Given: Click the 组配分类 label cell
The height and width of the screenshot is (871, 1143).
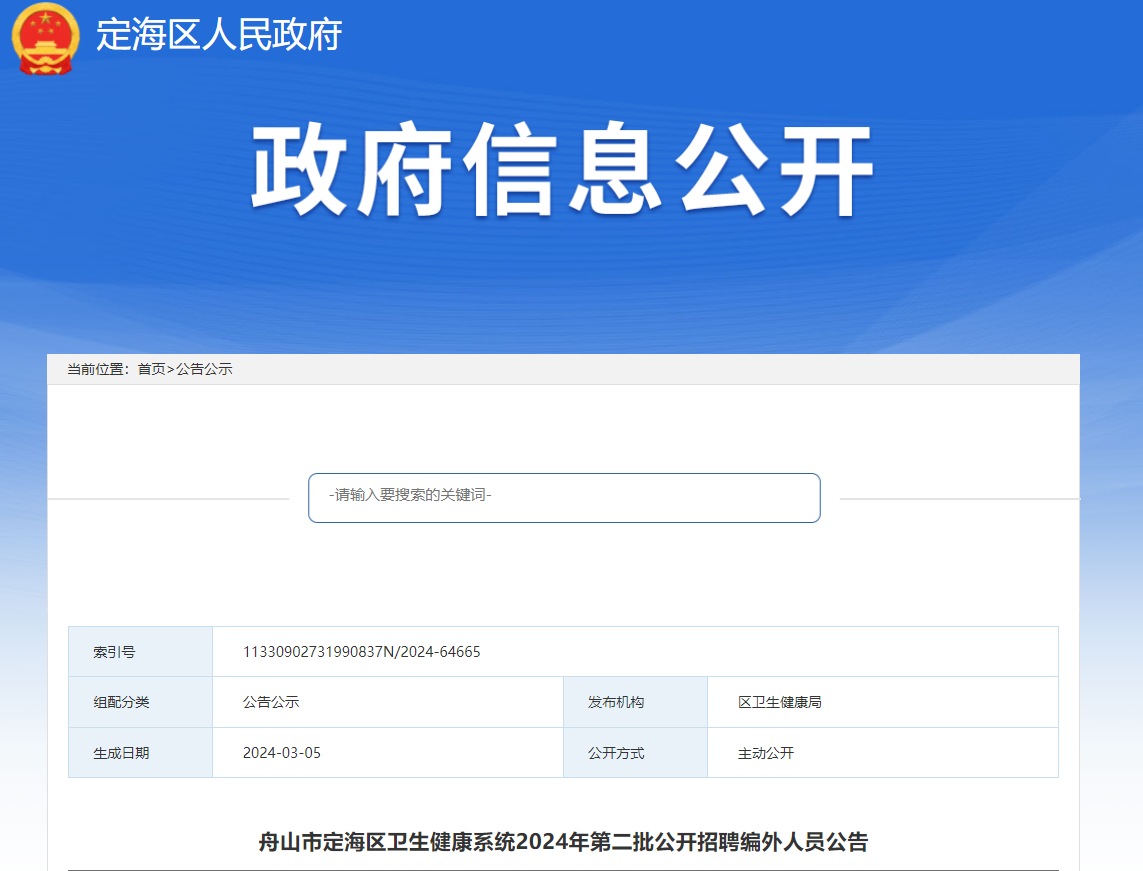Looking at the screenshot, I should tap(121, 702).
